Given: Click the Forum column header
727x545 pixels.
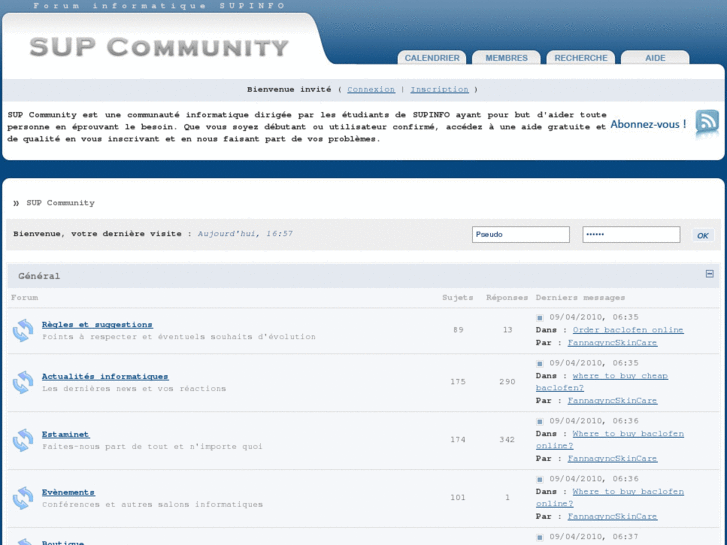Looking at the screenshot, I should [25, 298].
